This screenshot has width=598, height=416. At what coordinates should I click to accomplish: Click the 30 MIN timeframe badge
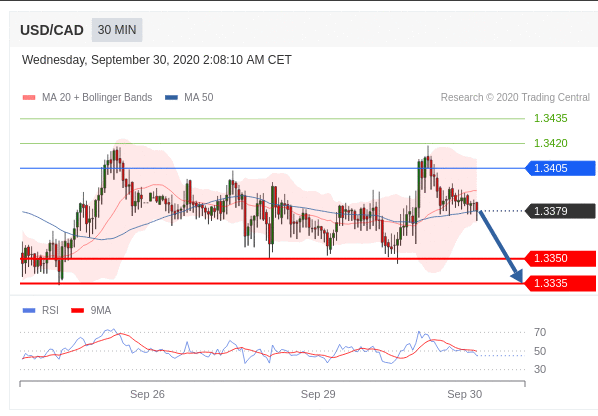coord(117,30)
